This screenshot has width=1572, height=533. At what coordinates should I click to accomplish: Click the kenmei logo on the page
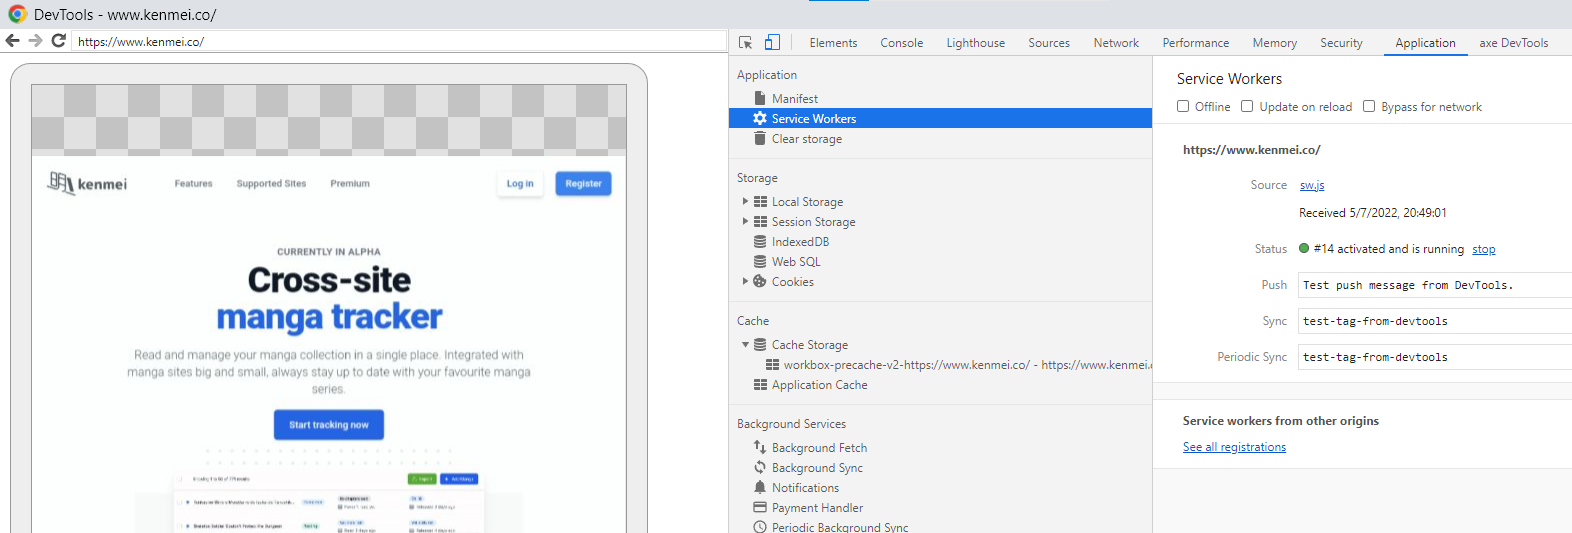pos(87,183)
